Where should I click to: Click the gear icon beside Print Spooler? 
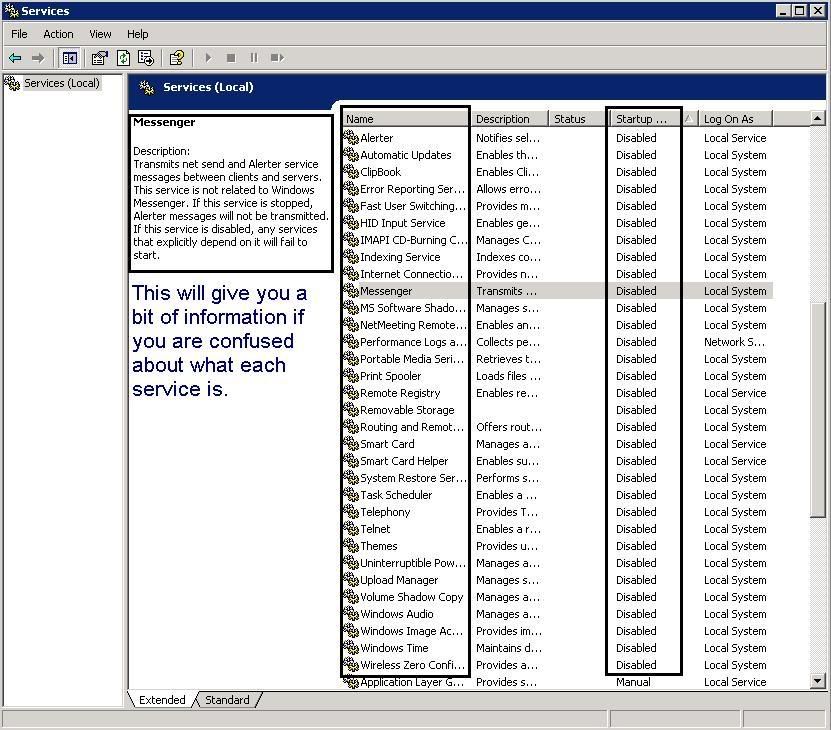351,375
